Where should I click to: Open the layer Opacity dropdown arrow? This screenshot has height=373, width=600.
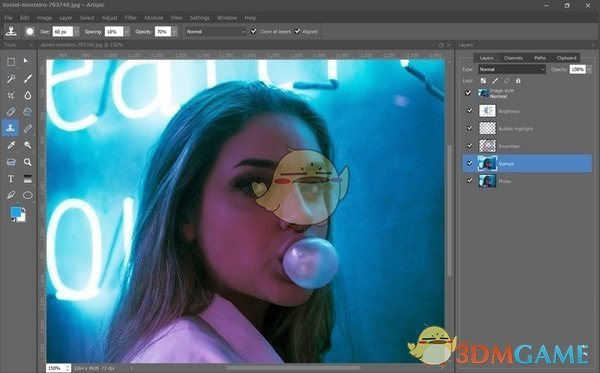[x=589, y=69]
